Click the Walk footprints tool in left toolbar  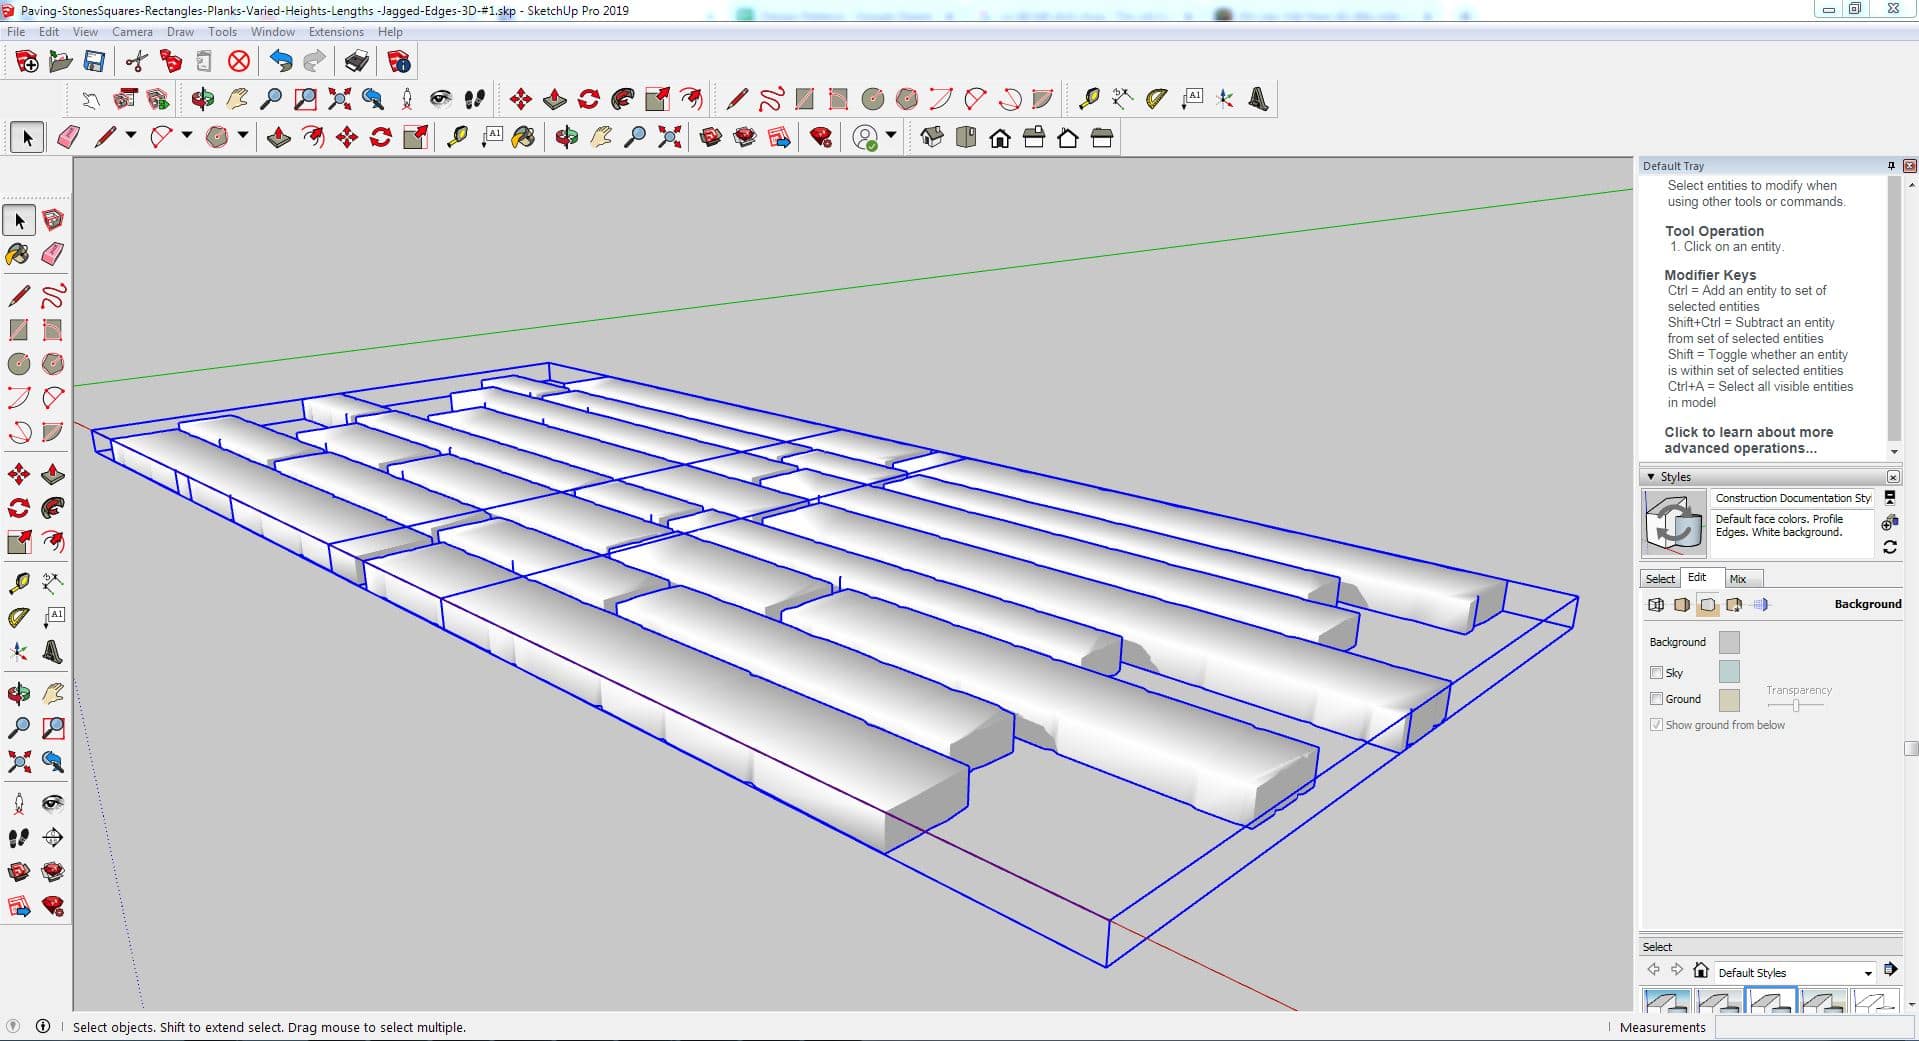(18, 838)
